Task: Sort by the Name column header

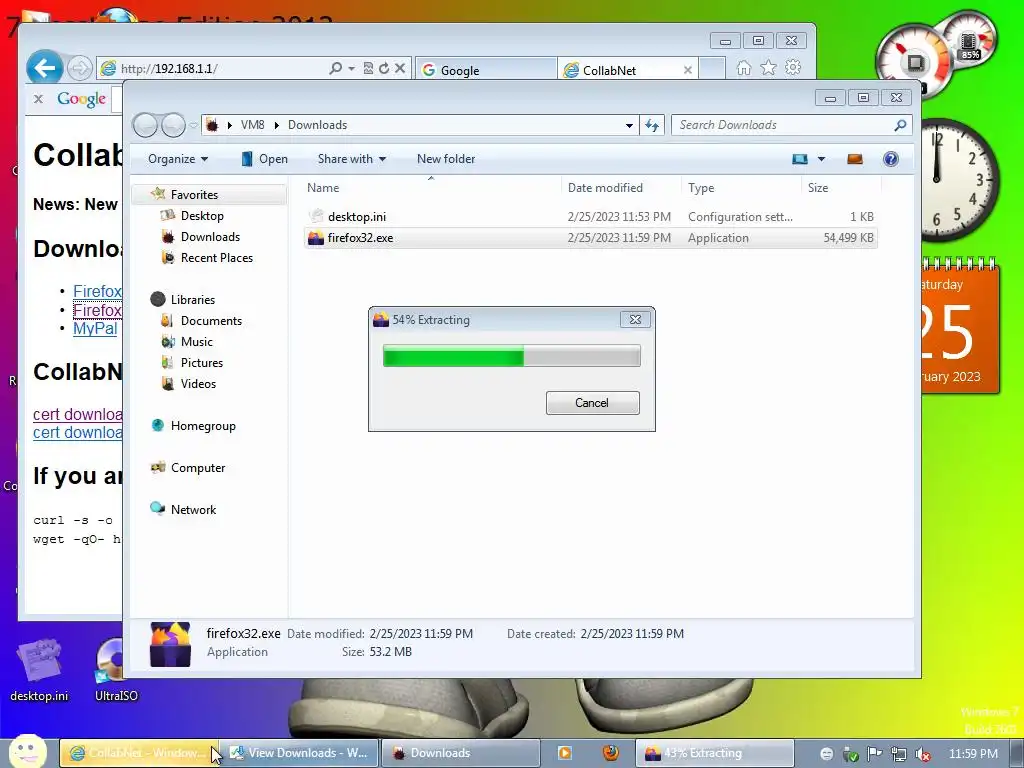Action: pos(431,187)
